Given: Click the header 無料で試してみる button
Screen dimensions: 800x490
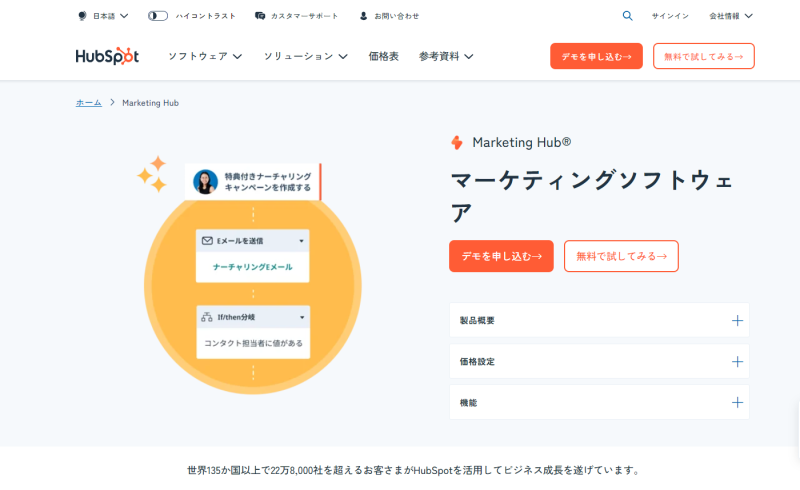Looking at the screenshot, I should pos(704,56).
